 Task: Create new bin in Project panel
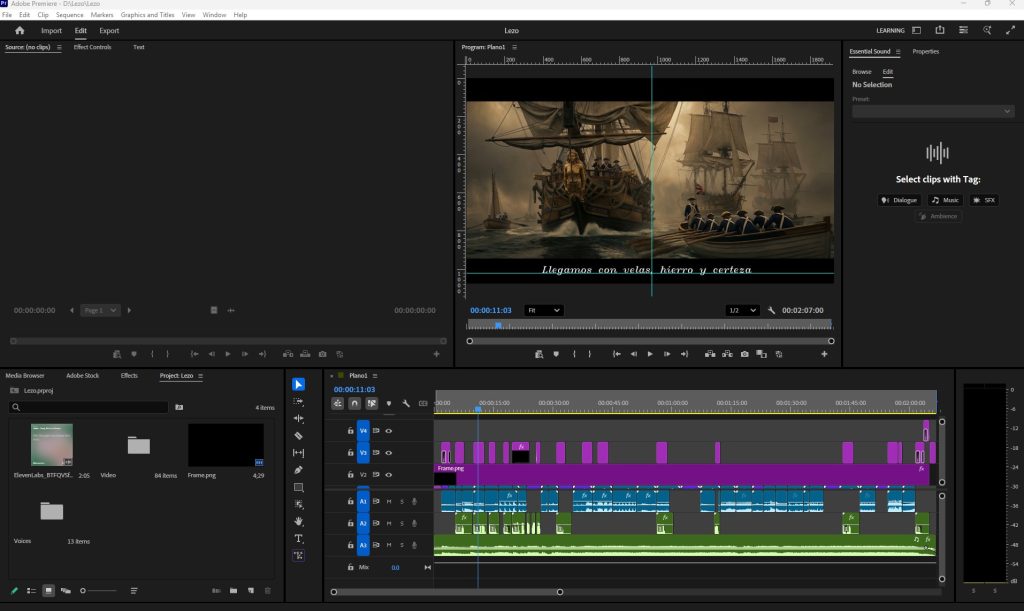coord(233,591)
